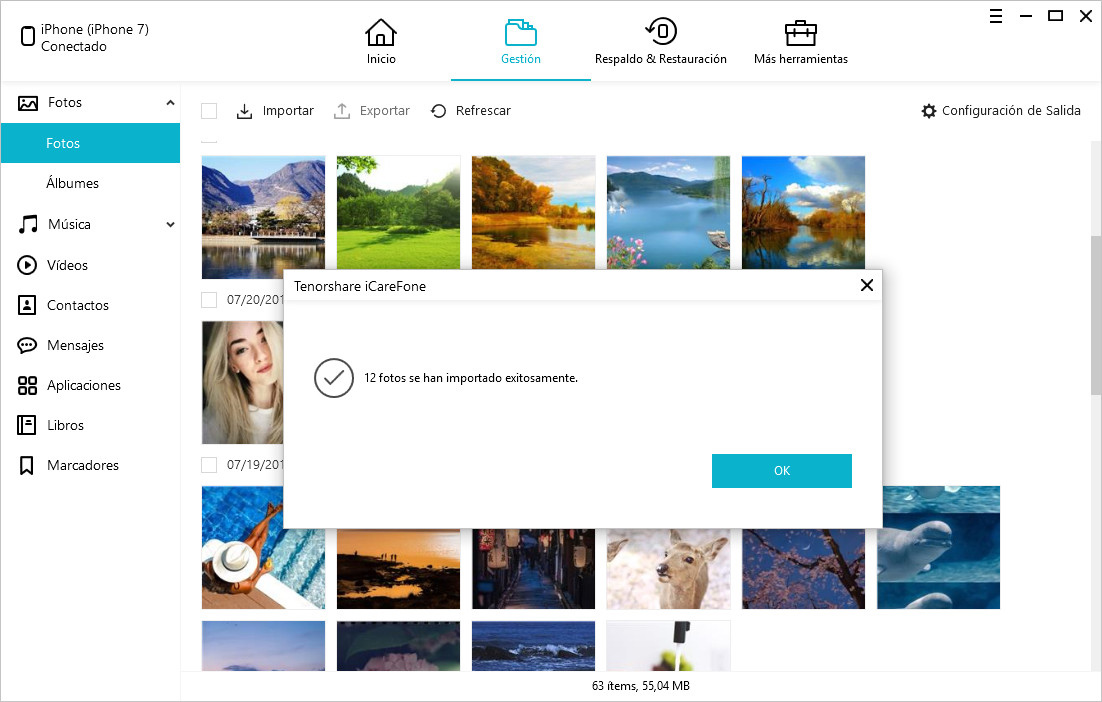Select the blue sky river reflection photo
Viewport: 1102px width, 702px height.
[x=803, y=212]
